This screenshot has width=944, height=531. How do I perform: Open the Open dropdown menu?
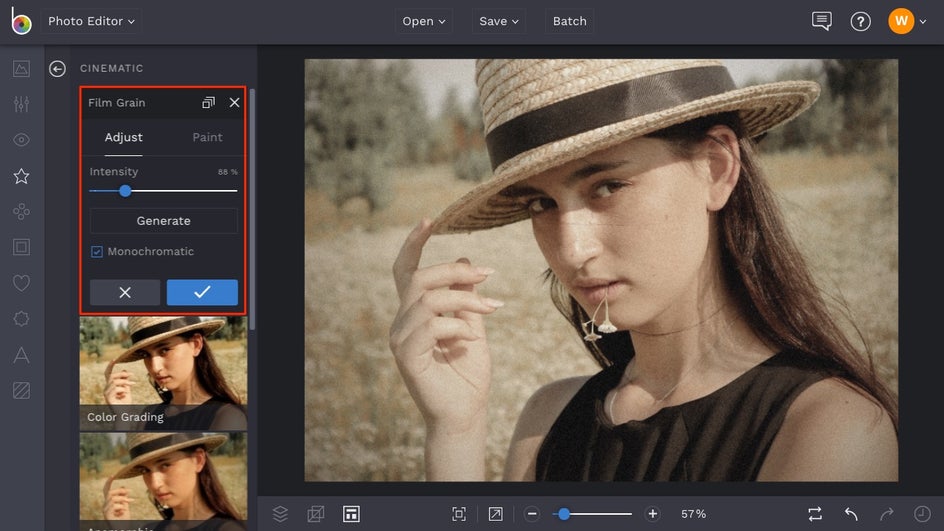424,21
